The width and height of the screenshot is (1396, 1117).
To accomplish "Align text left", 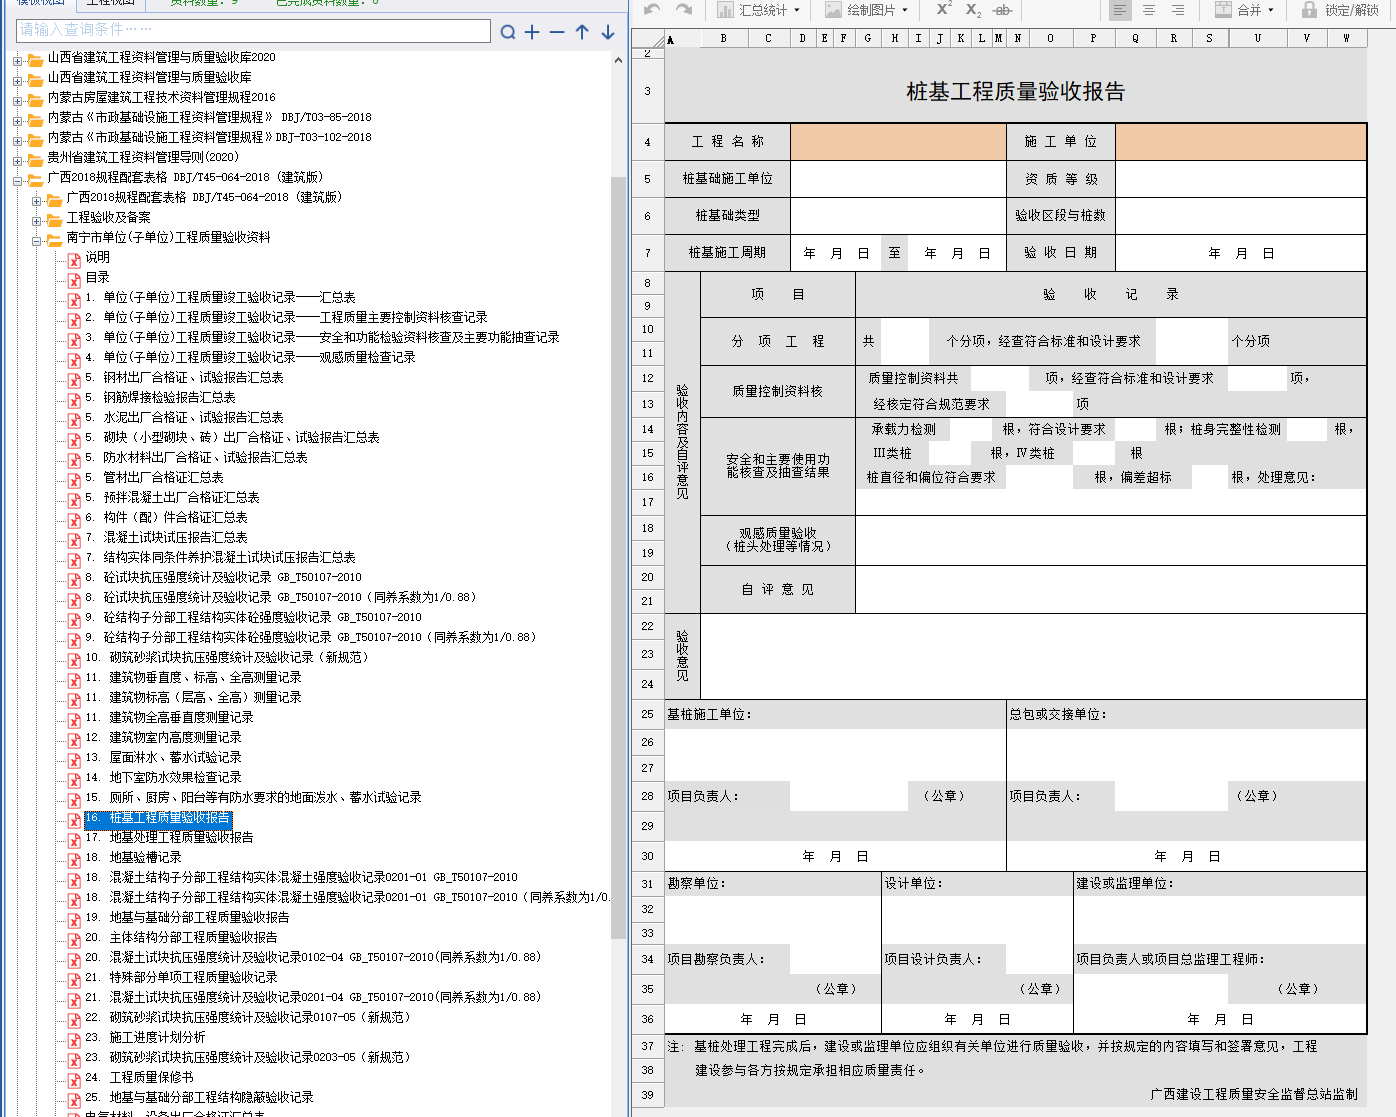I will (x=1119, y=10).
